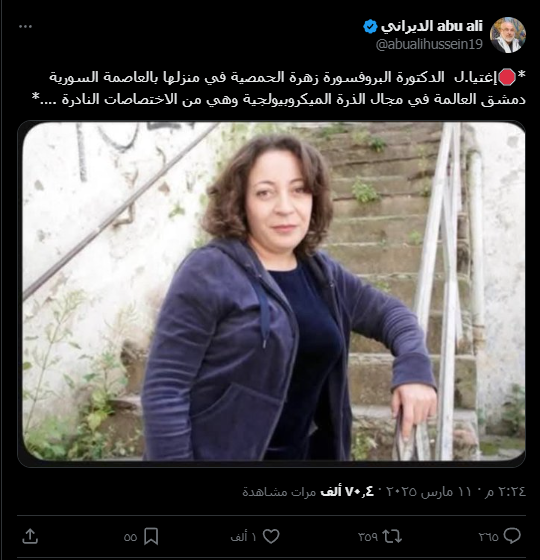The width and height of the screenshot is (540, 560).
Task: Click the 2:24 م post time
Action: (x=511, y=492)
